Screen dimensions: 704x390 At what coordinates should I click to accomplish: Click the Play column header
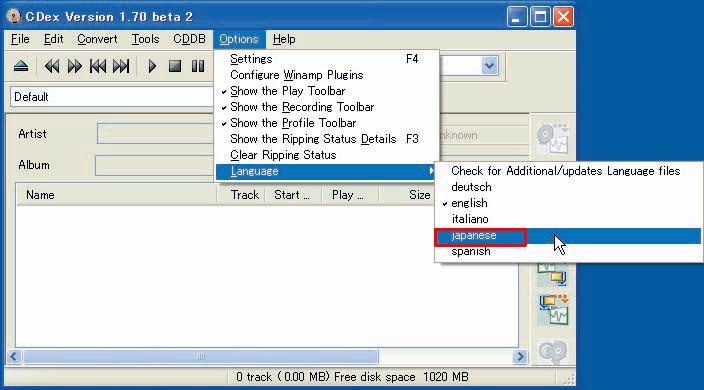350,195
